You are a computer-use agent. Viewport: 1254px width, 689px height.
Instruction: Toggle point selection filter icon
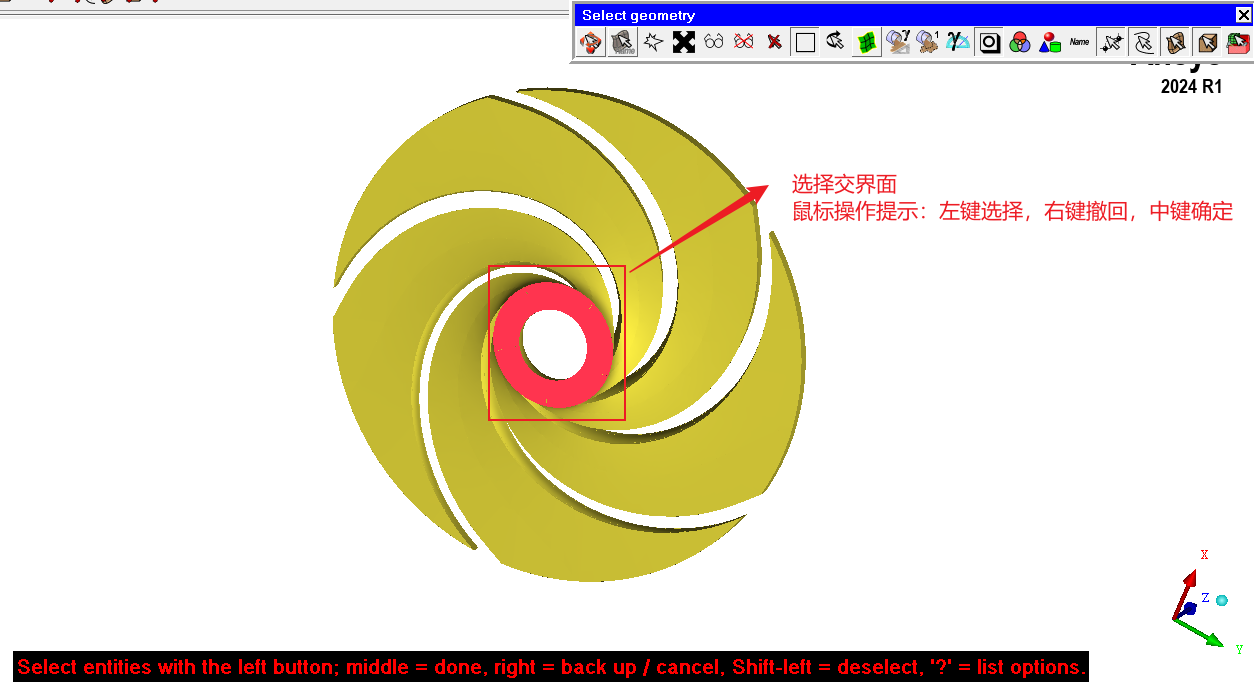[1111, 42]
